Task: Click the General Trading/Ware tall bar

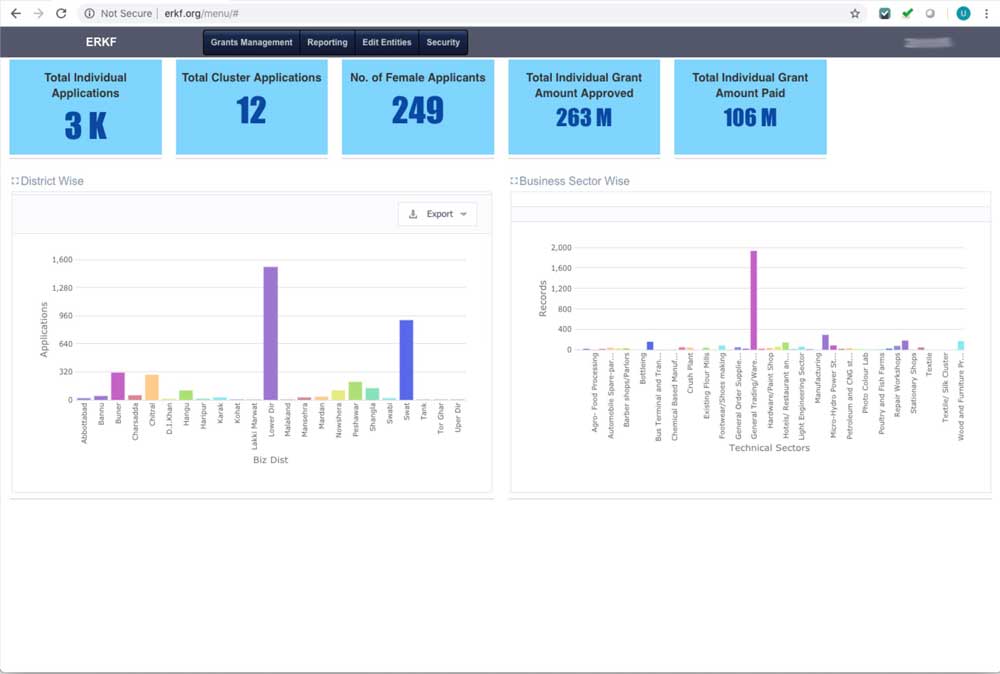Action: click(754, 300)
